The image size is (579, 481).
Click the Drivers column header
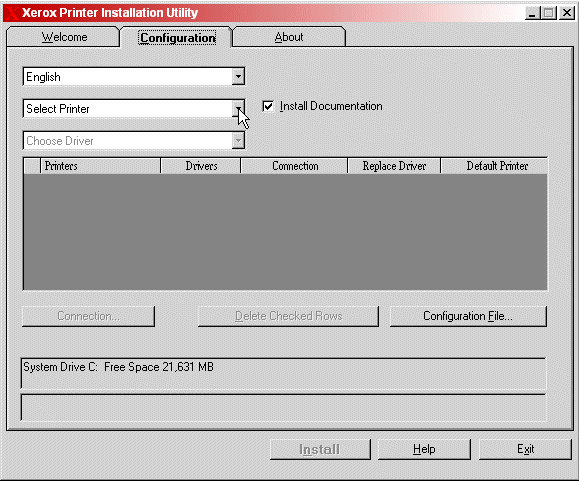[201, 166]
